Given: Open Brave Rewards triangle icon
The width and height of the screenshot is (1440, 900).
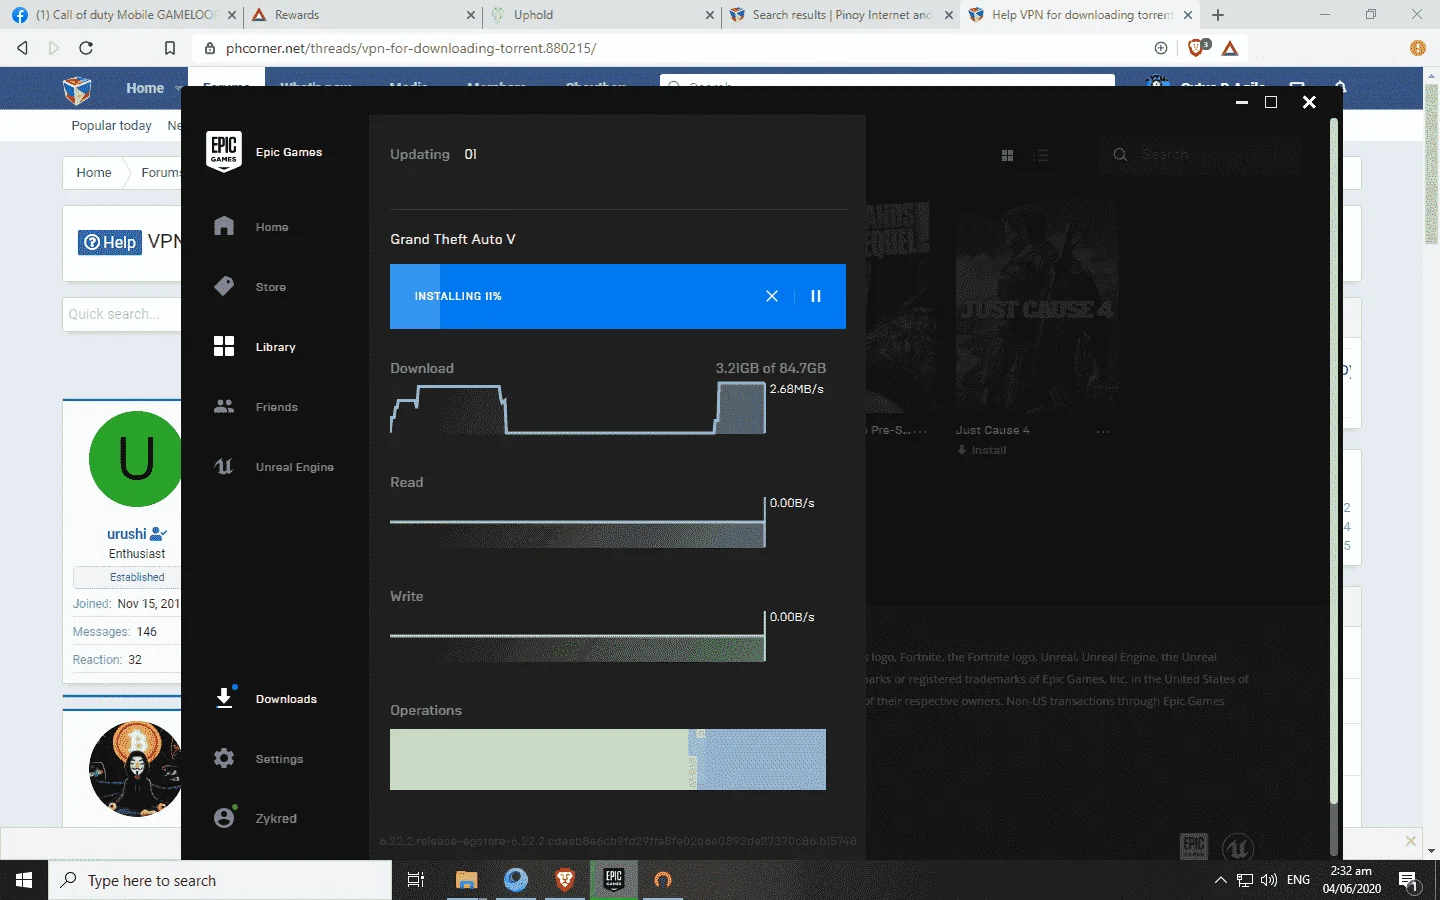Looking at the screenshot, I should point(1230,48).
